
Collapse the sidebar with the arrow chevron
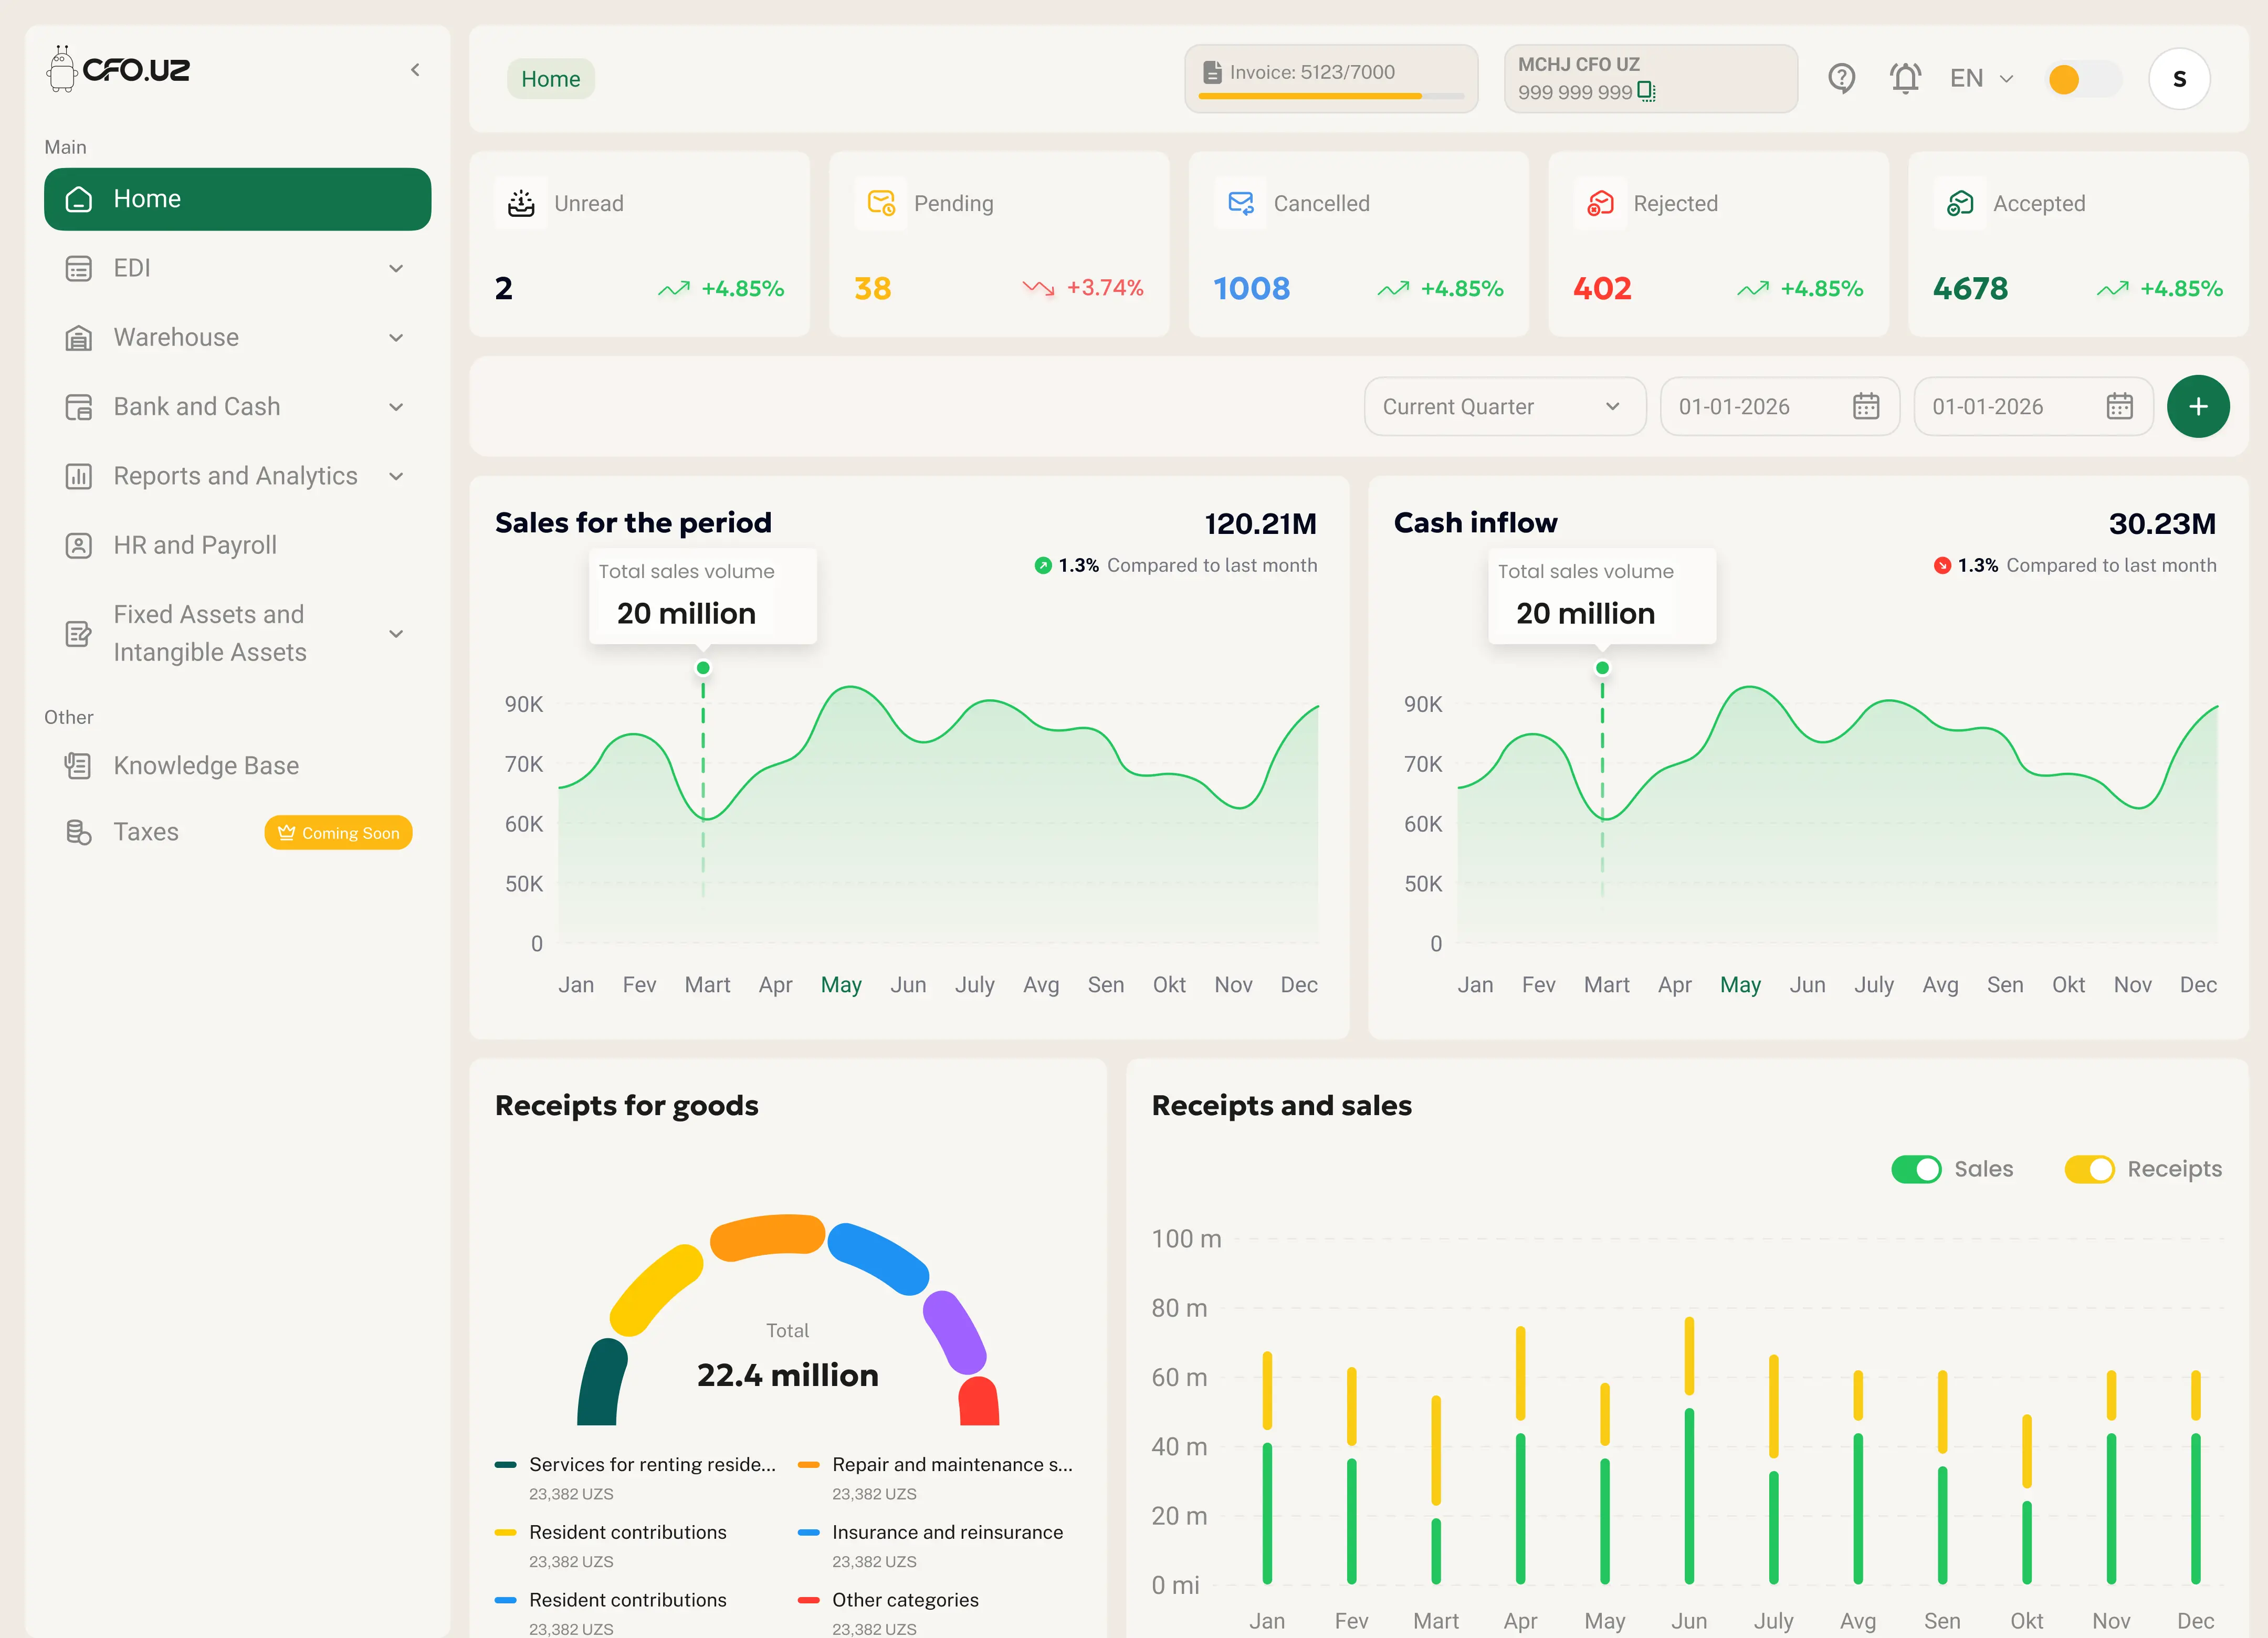point(416,69)
